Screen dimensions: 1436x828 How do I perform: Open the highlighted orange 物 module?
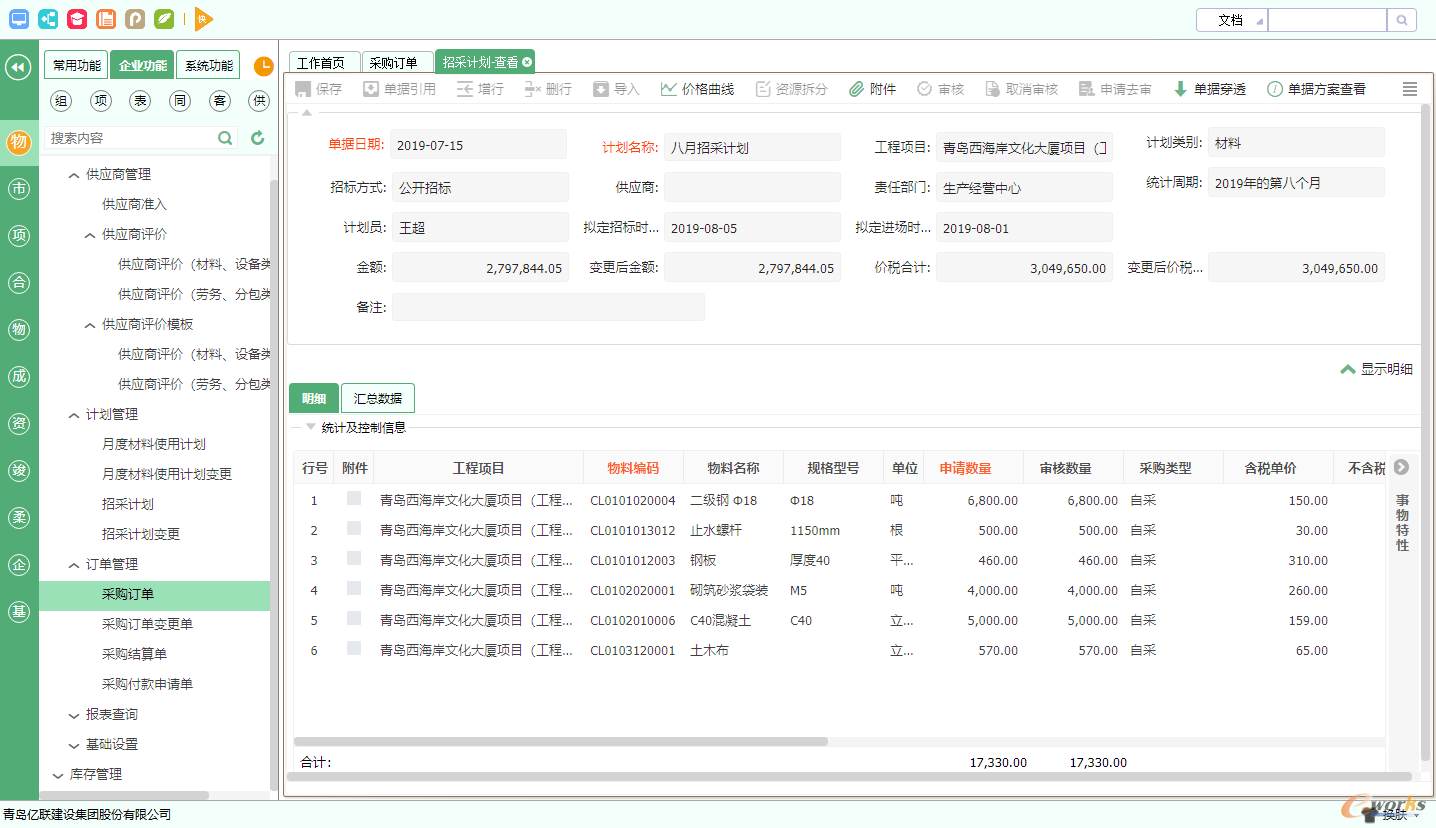pyautogui.click(x=18, y=142)
